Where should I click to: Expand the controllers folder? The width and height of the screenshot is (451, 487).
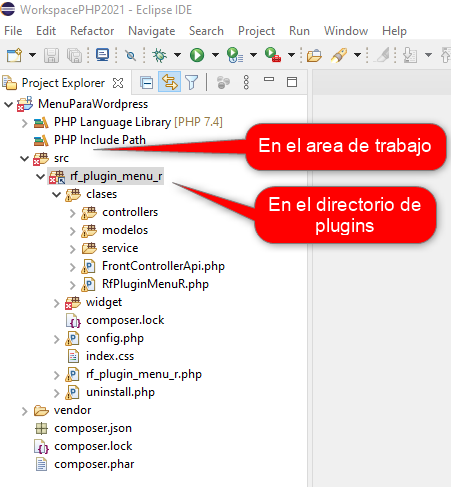pos(73,213)
